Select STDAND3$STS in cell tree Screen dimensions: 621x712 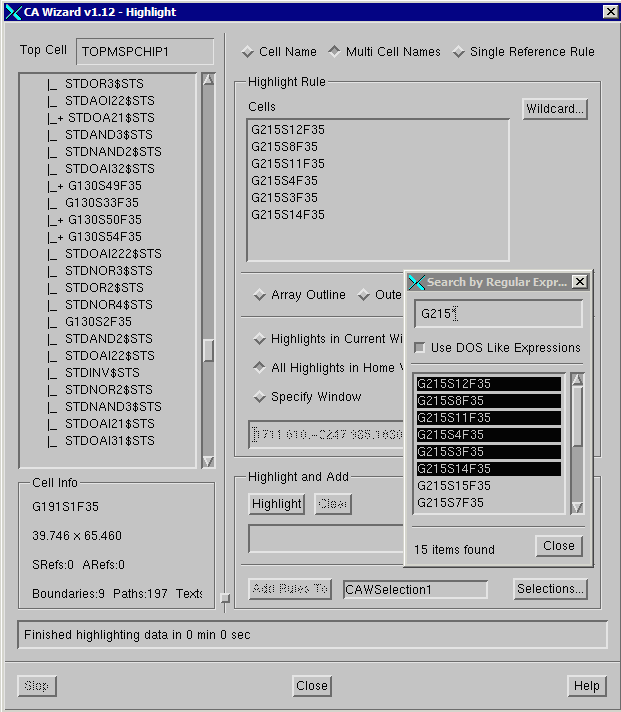[108, 135]
